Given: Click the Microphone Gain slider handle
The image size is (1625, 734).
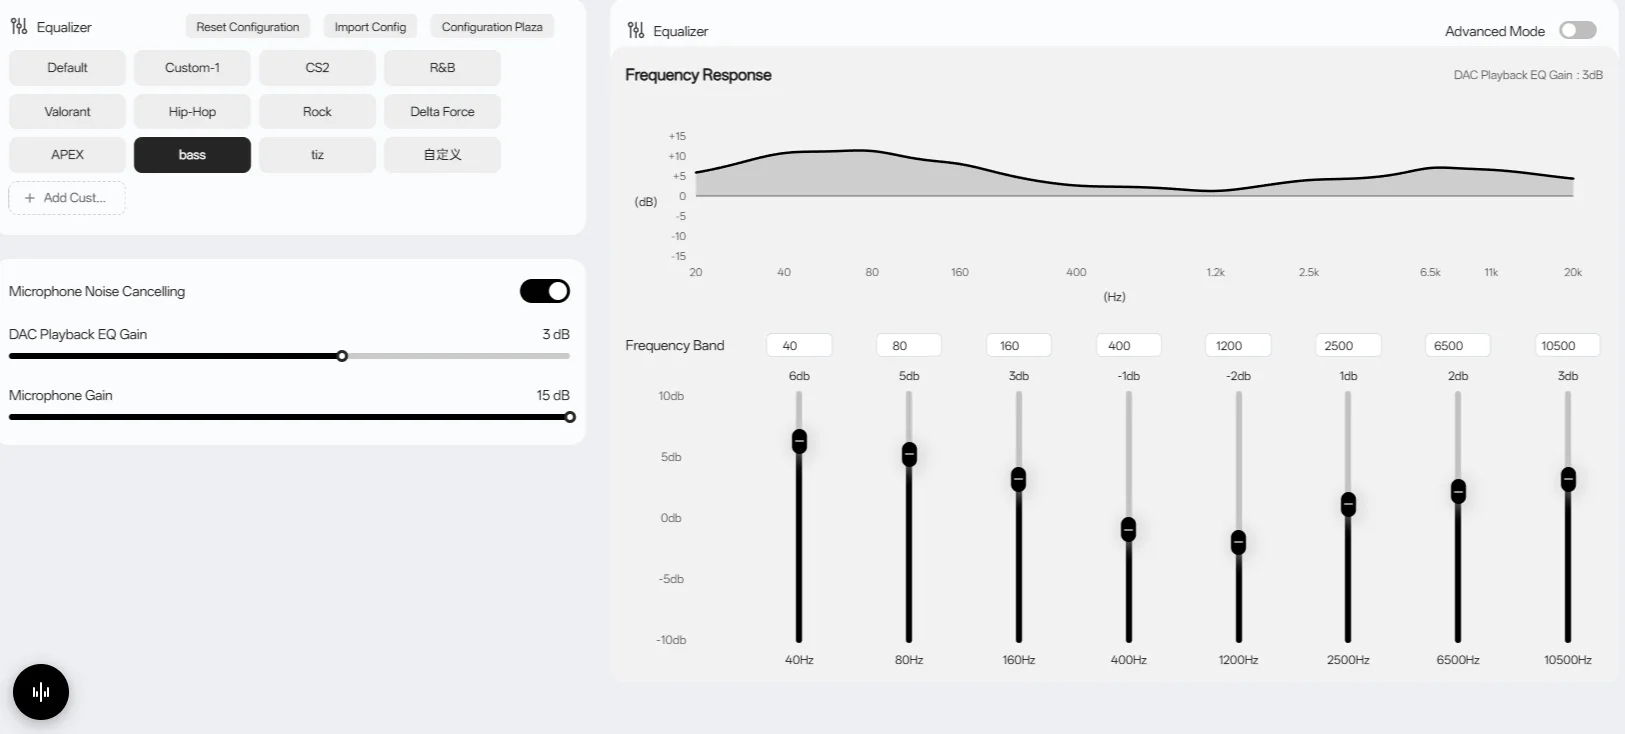Looking at the screenshot, I should (570, 417).
